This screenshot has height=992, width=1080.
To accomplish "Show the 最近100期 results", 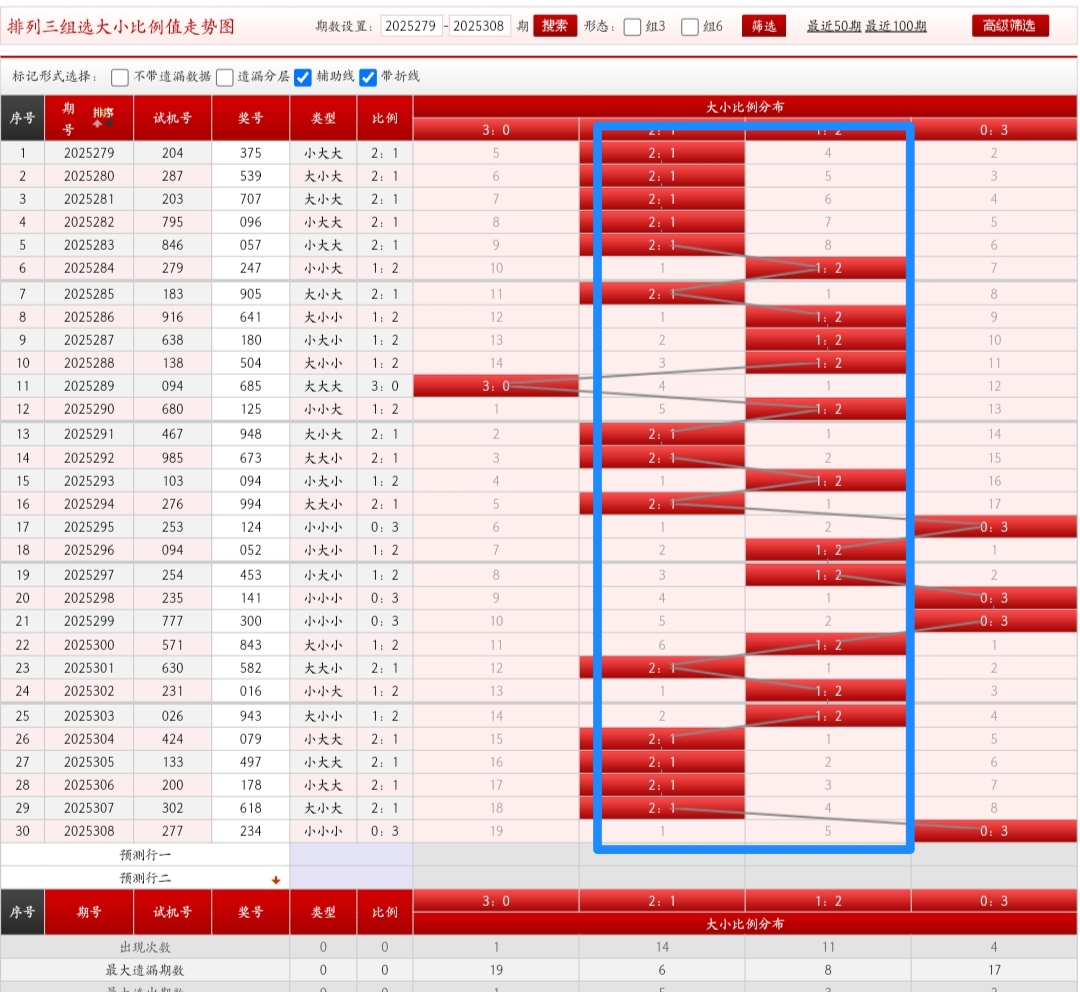I will point(895,26).
